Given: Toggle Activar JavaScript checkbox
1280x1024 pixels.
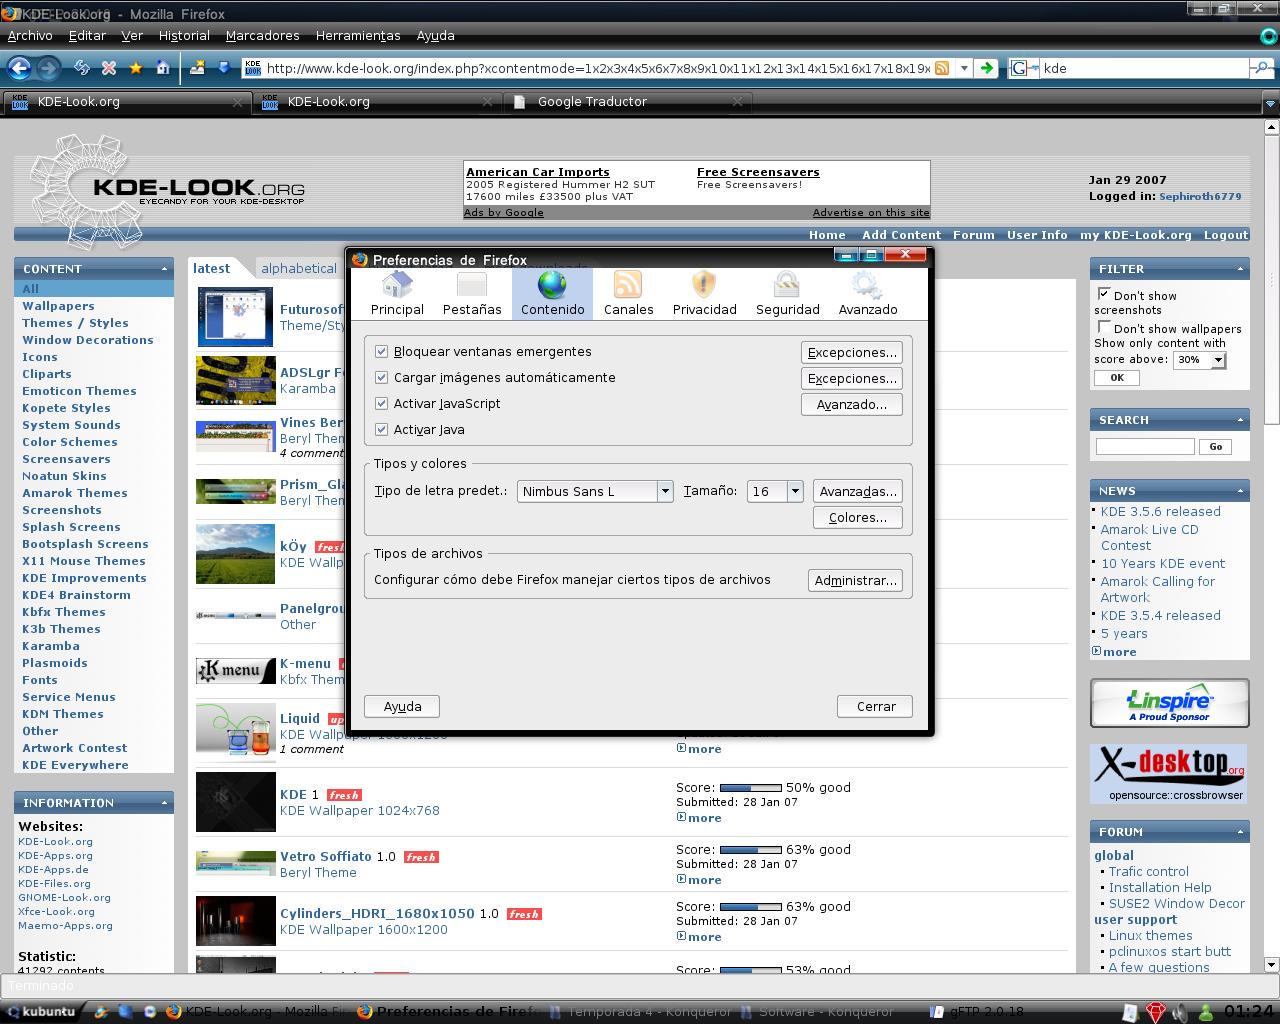Looking at the screenshot, I should [381, 403].
